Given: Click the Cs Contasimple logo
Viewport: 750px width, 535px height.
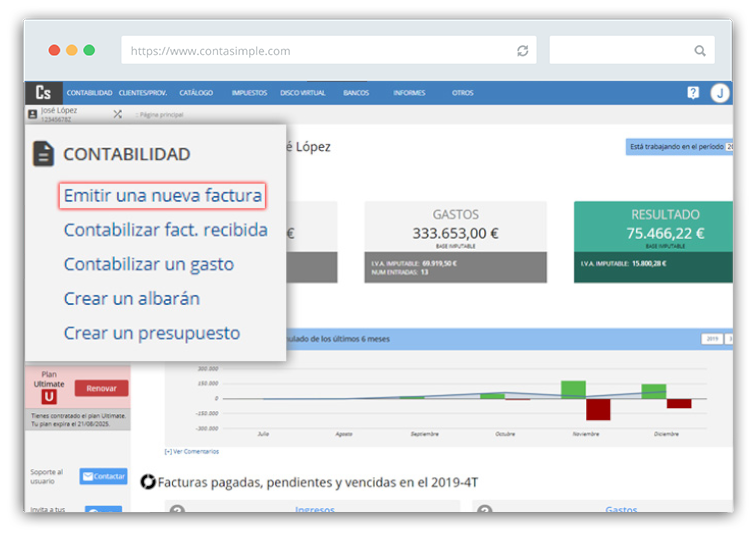Looking at the screenshot, I should point(43,93).
